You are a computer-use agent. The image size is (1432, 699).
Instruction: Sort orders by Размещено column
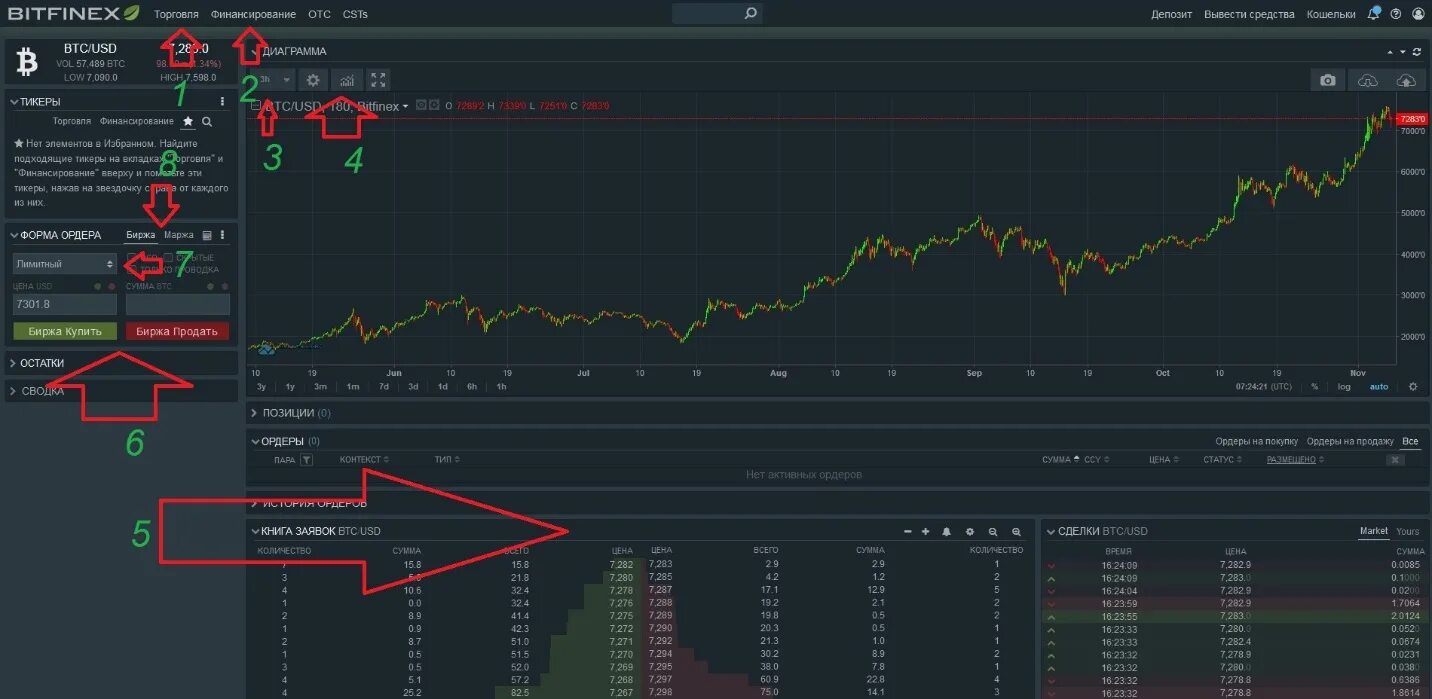point(1291,460)
